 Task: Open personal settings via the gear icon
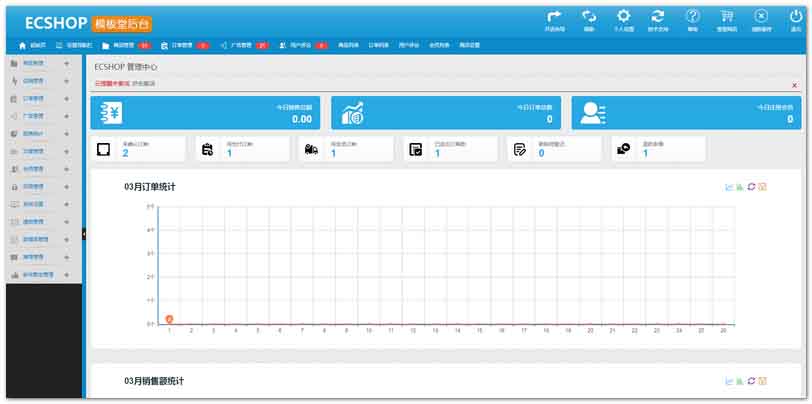coord(624,16)
